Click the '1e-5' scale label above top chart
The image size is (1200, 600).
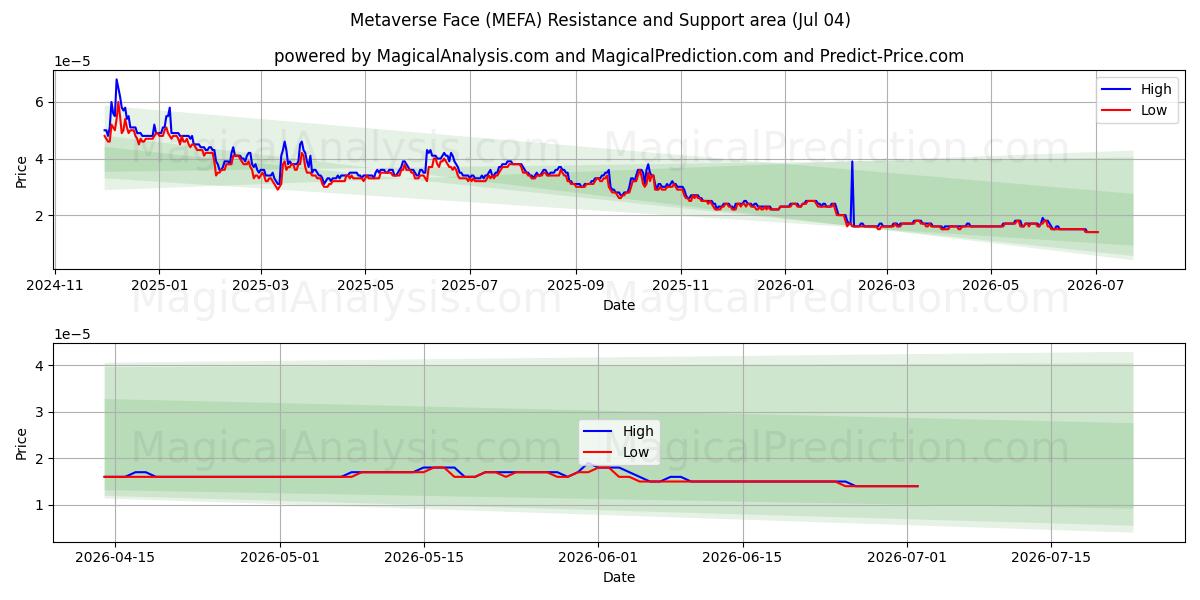tap(72, 61)
